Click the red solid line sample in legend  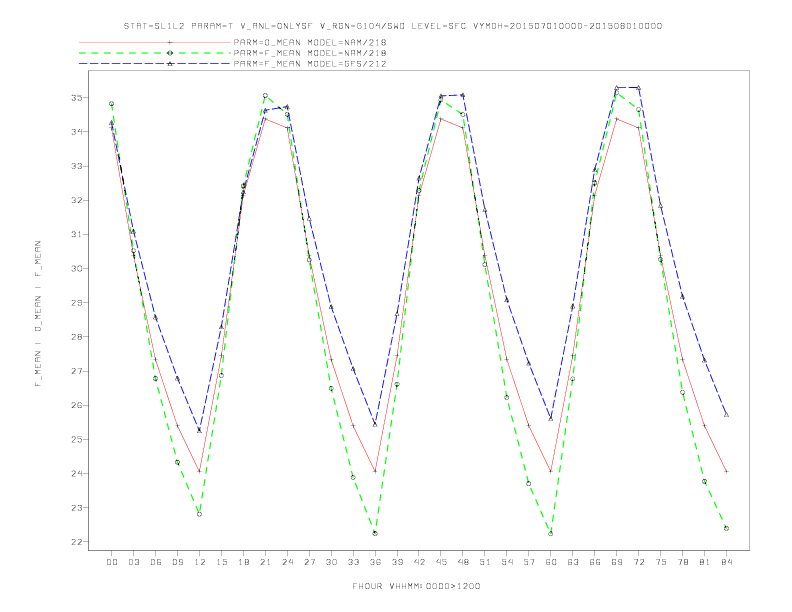155,42
